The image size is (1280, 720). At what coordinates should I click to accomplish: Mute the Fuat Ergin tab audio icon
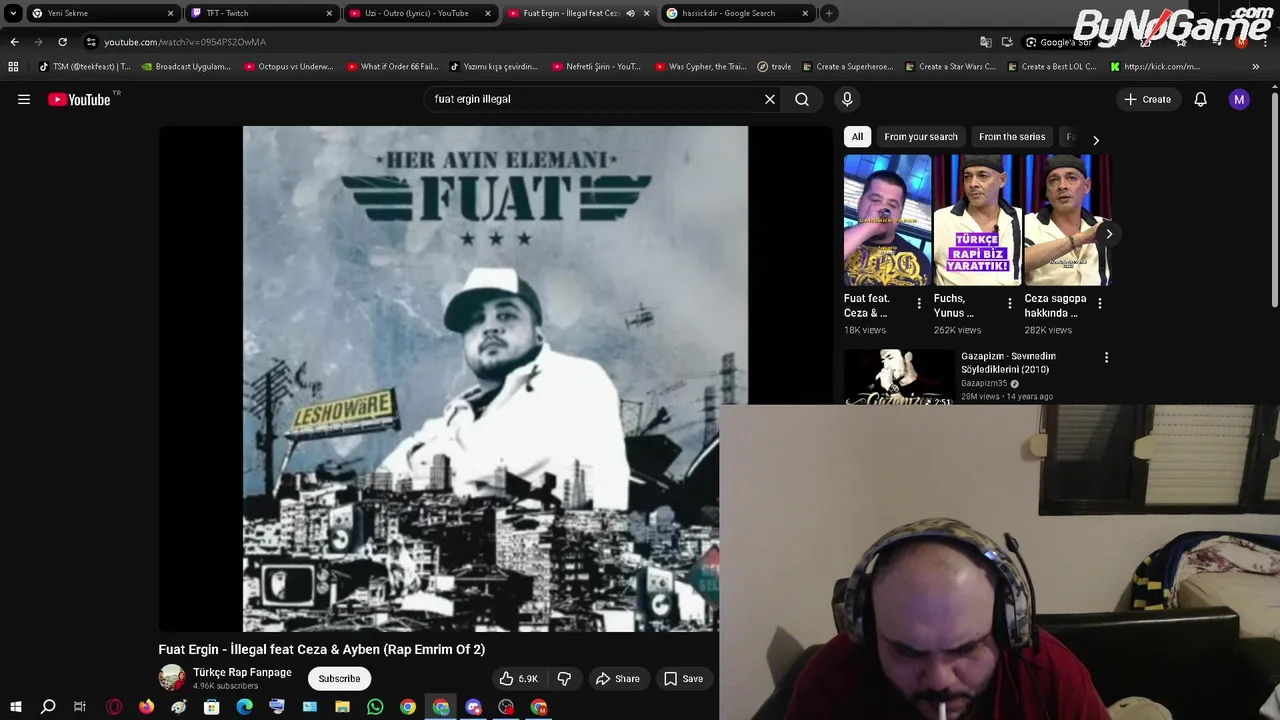pyautogui.click(x=630, y=13)
